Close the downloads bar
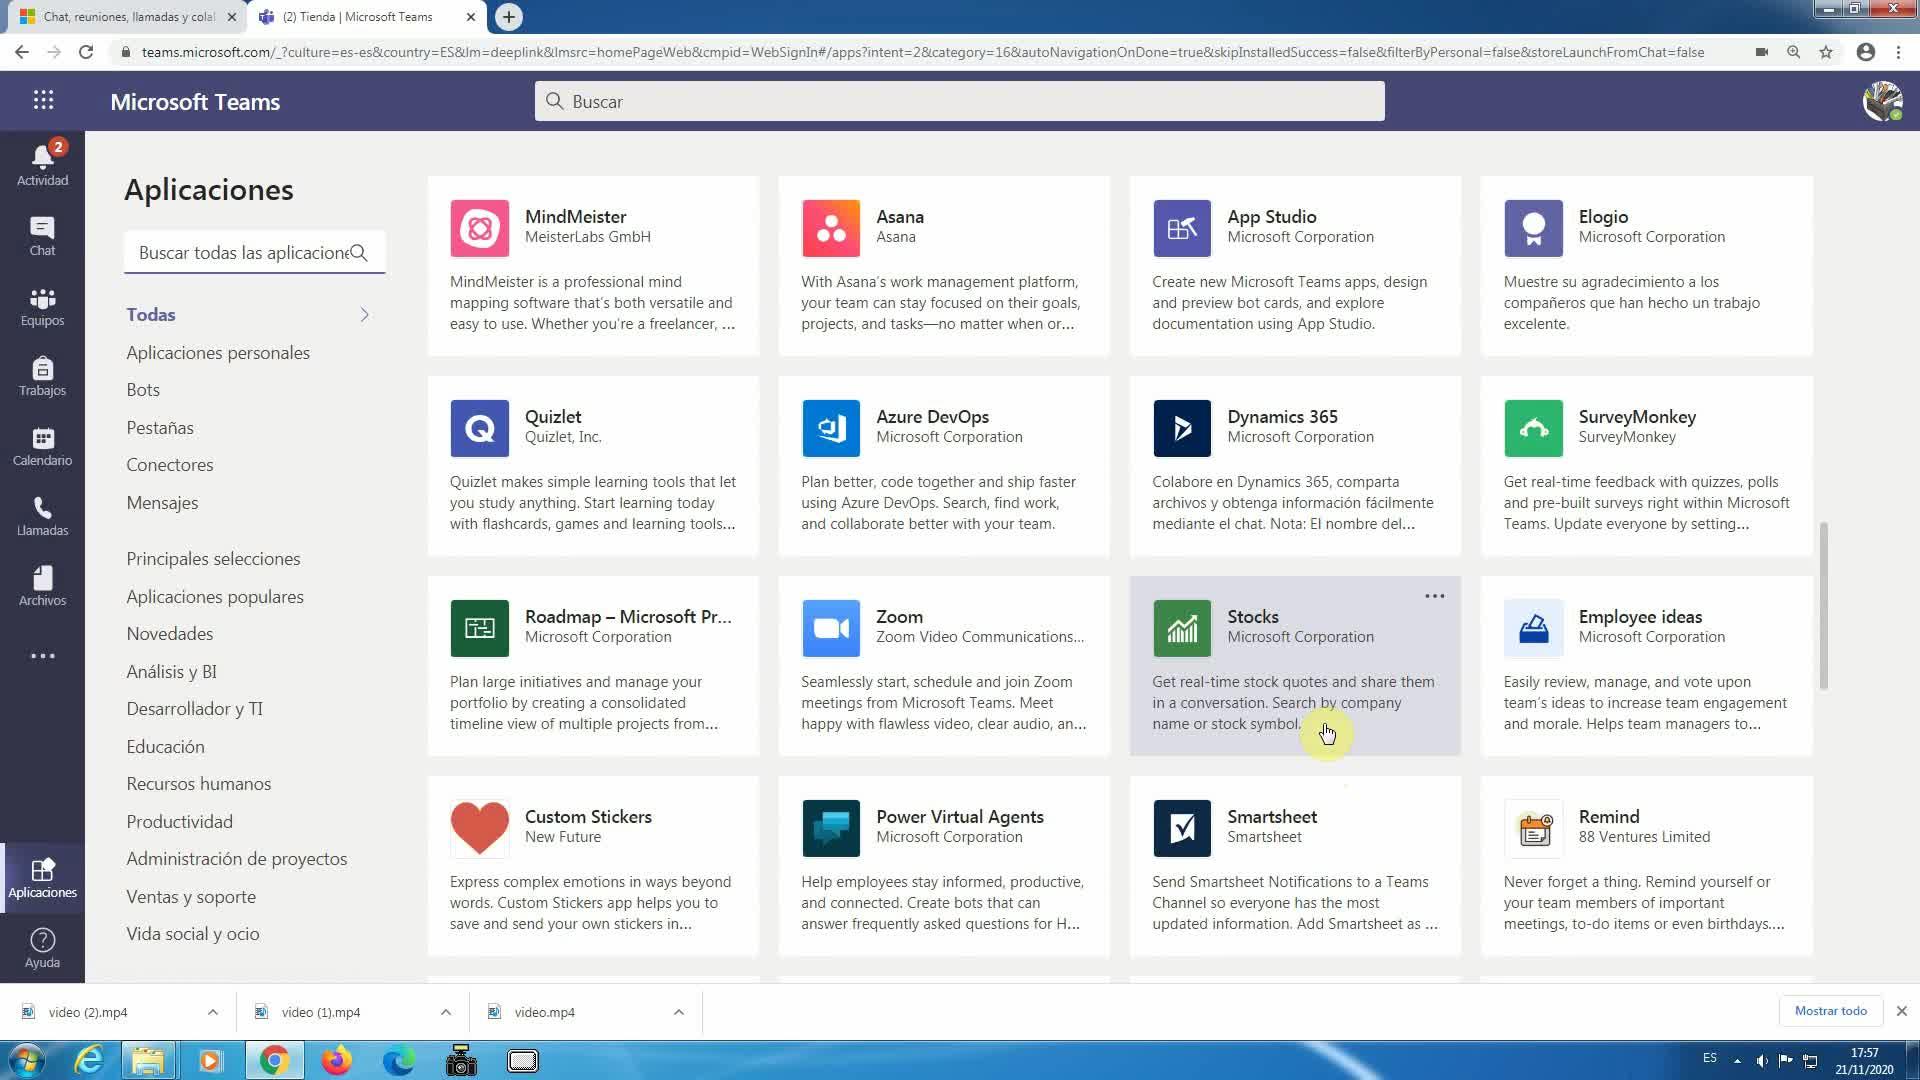1920x1080 pixels. tap(1901, 1011)
